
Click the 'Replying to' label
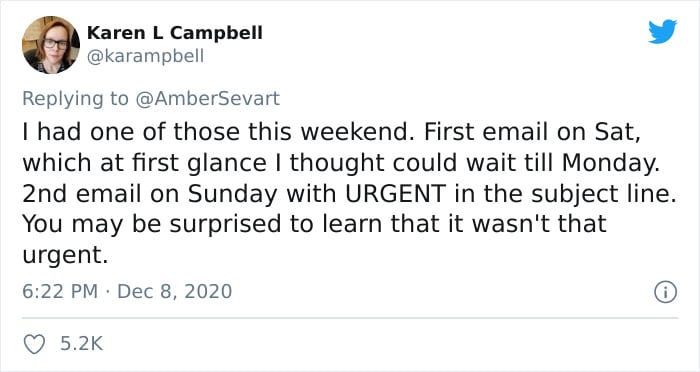[x=75, y=99]
